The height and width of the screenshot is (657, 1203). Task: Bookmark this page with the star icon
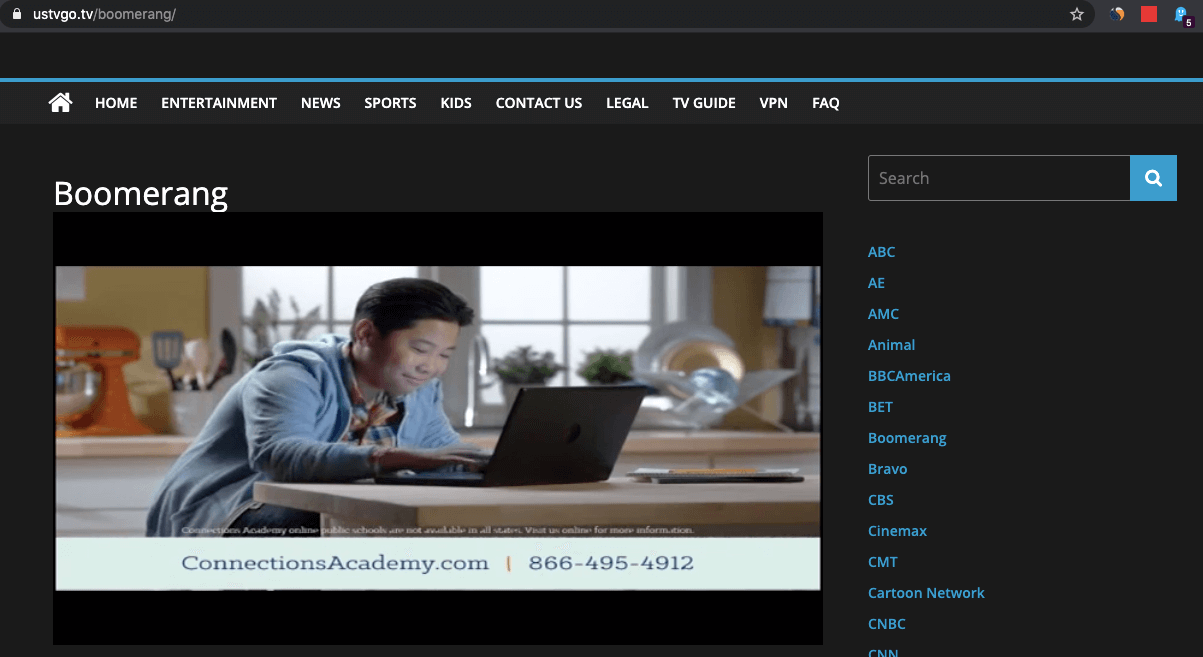1077,15
